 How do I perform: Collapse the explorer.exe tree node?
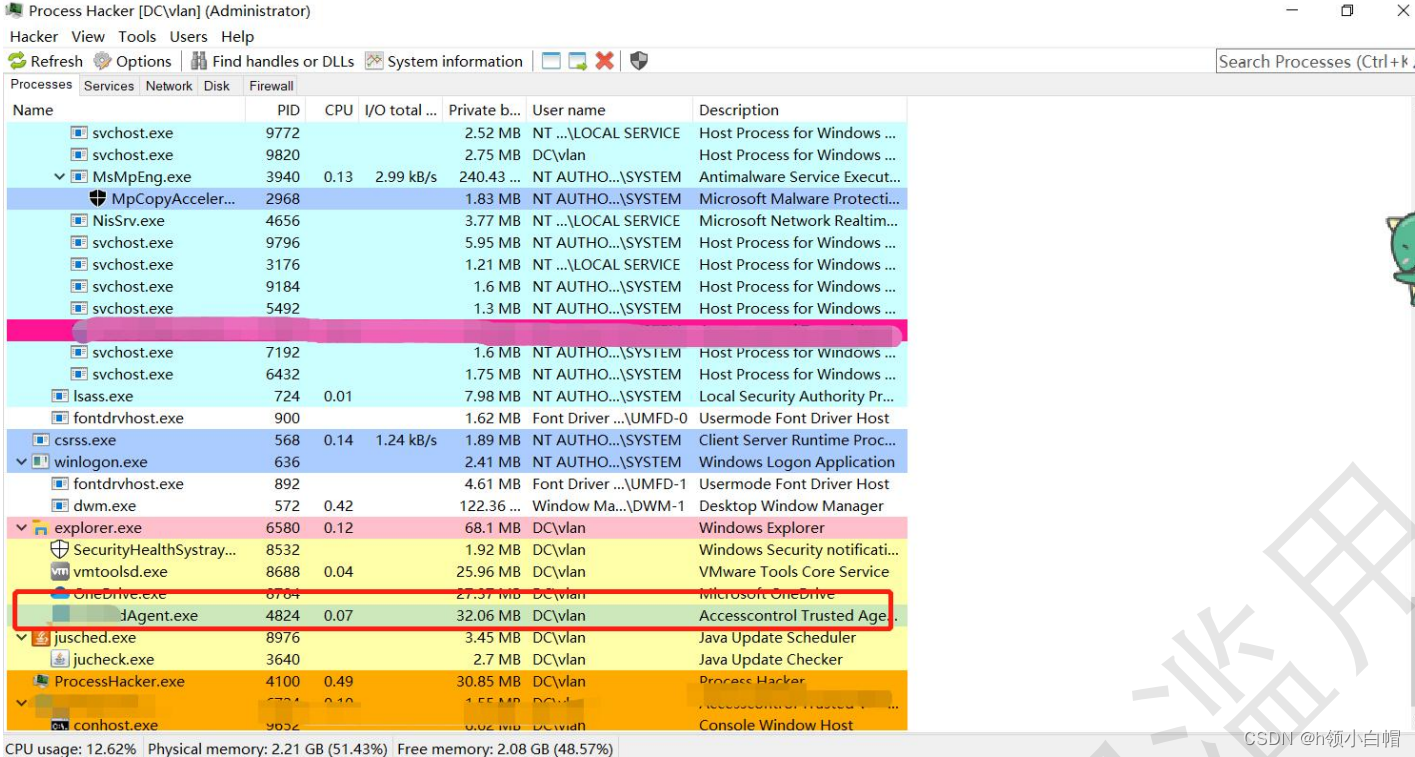[21, 527]
